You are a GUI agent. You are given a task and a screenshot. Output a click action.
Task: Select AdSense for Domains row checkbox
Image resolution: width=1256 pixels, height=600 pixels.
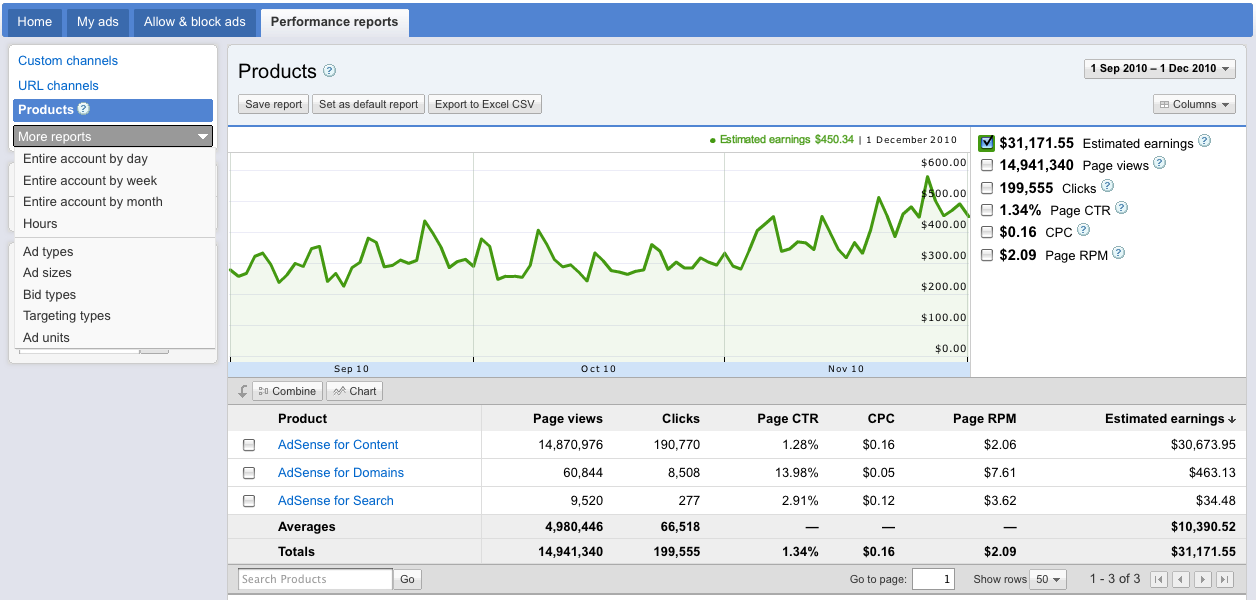click(x=249, y=473)
